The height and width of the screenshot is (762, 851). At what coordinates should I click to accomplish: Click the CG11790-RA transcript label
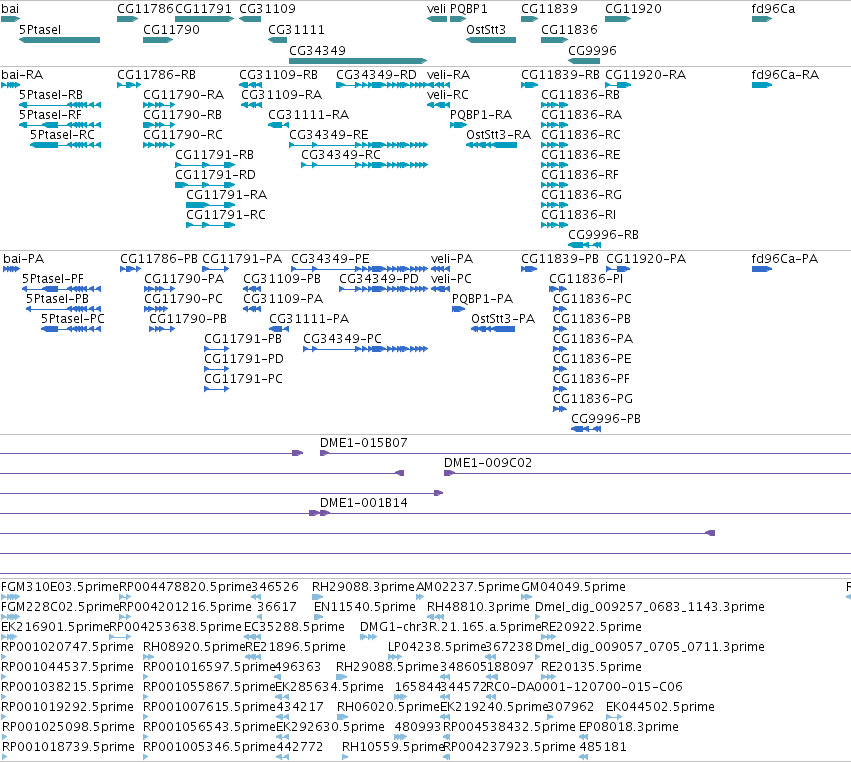click(183, 94)
